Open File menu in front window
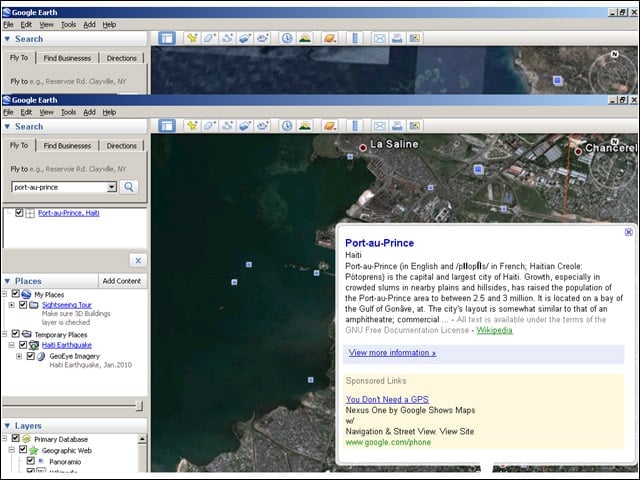This screenshot has height=480, width=640. [x=8, y=112]
